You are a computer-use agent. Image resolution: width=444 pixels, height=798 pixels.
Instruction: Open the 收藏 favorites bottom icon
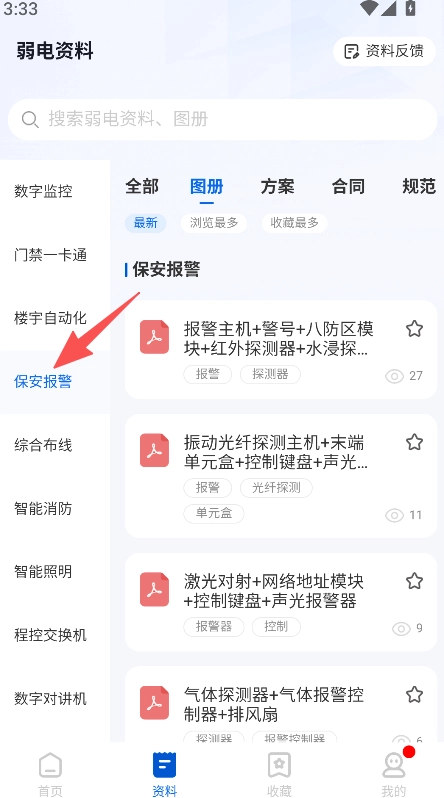tap(279, 765)
